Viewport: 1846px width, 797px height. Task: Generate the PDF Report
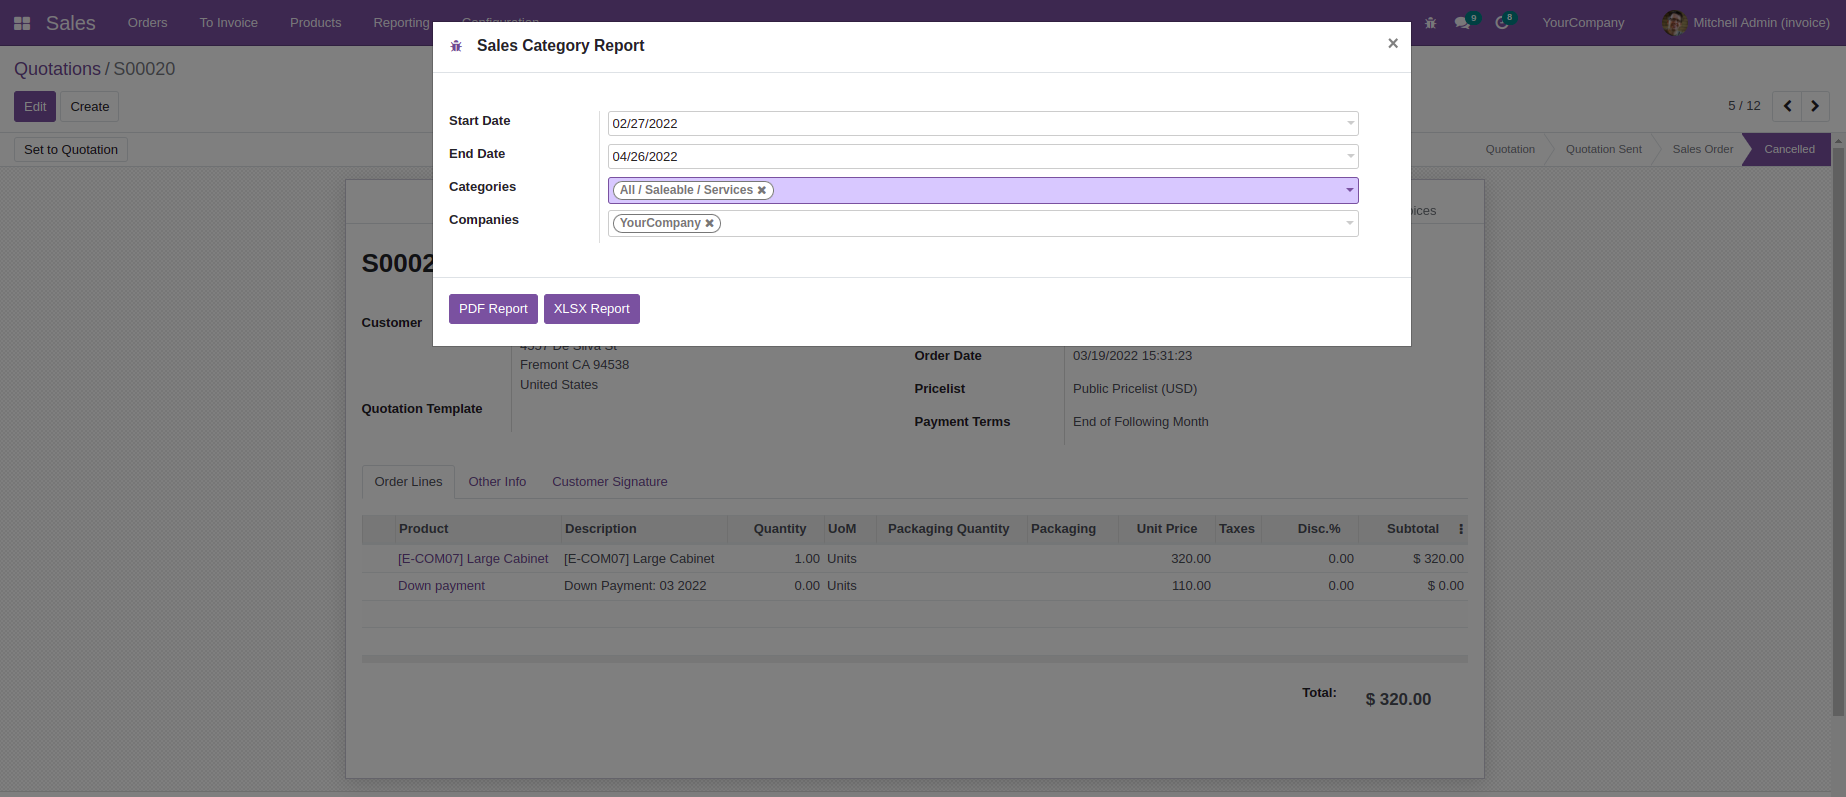pyautogui.click(x=493, y=309)
